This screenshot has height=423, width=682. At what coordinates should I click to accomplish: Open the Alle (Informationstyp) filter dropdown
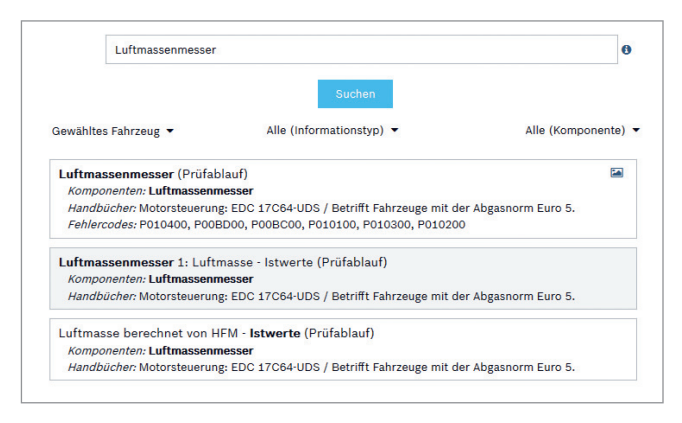click(x=332, y=130)
